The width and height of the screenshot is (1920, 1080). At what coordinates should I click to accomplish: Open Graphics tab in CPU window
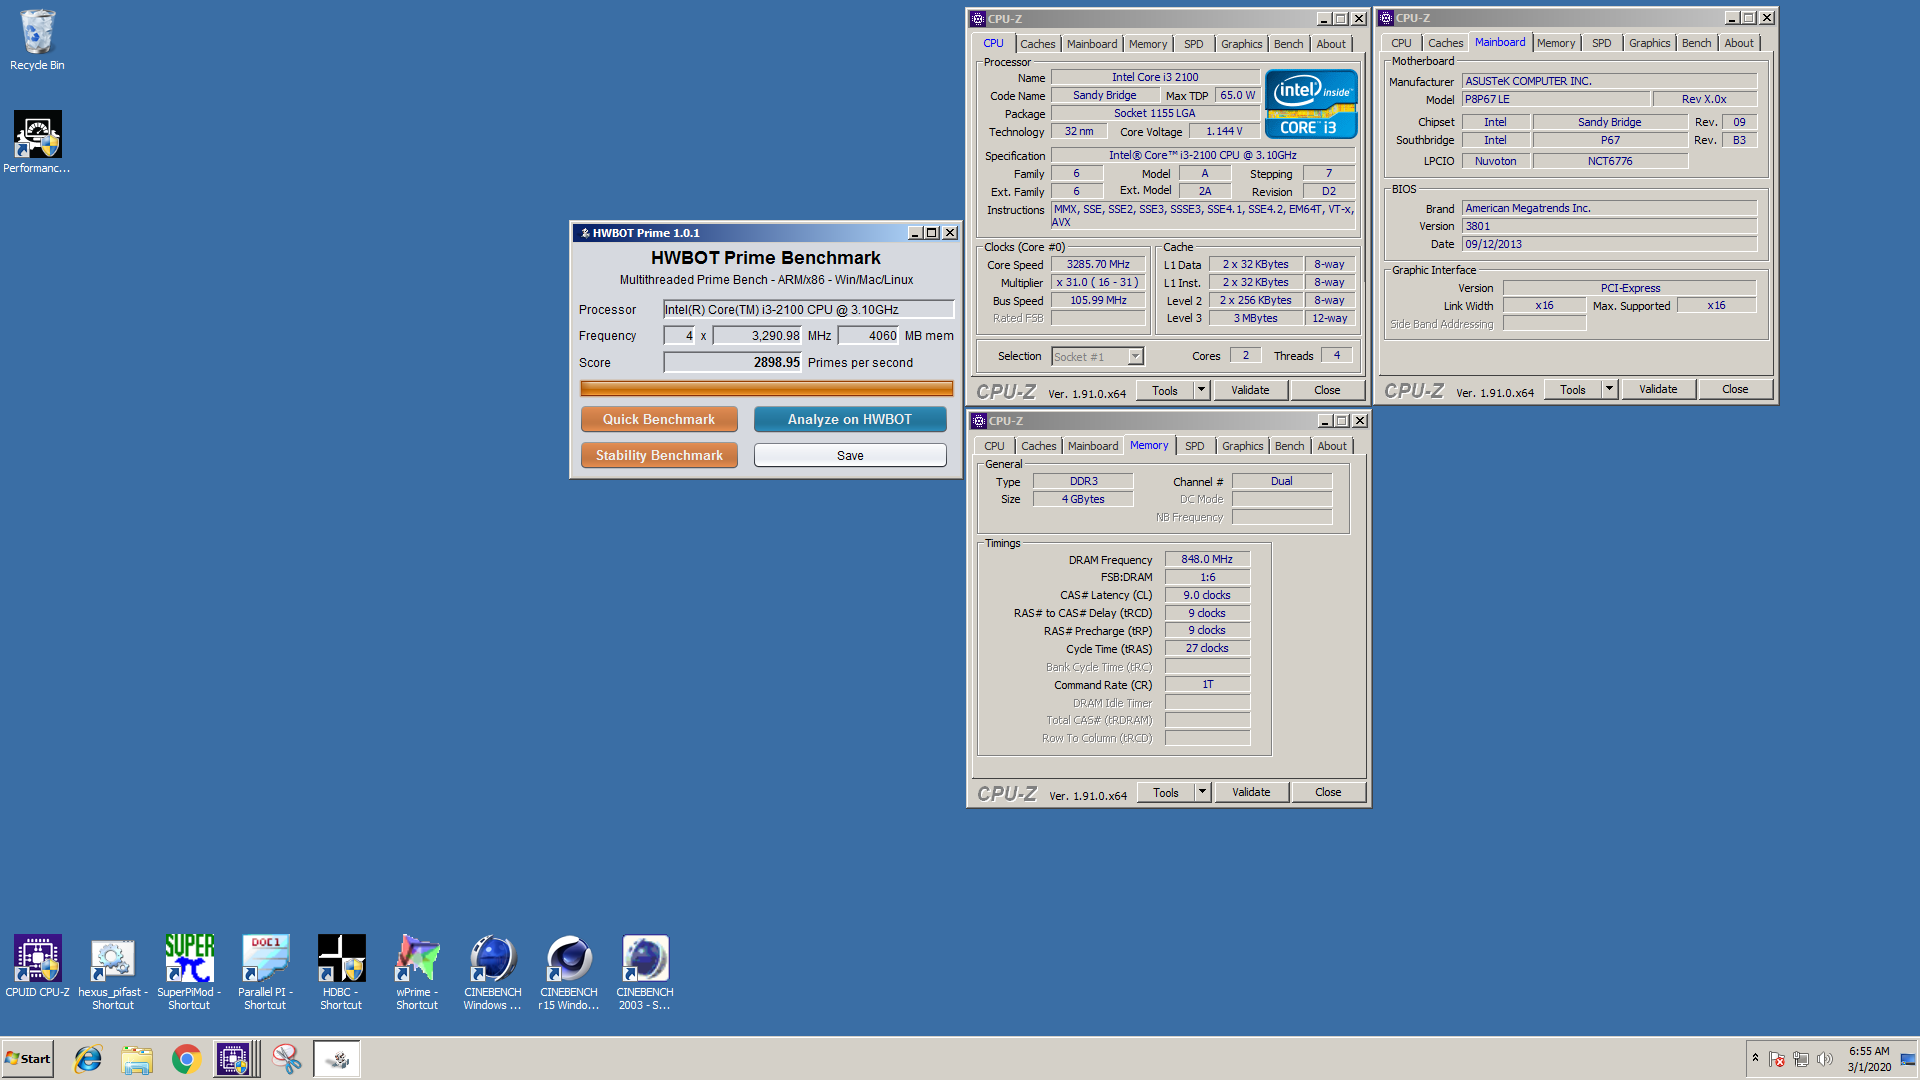pos(1242,44)
